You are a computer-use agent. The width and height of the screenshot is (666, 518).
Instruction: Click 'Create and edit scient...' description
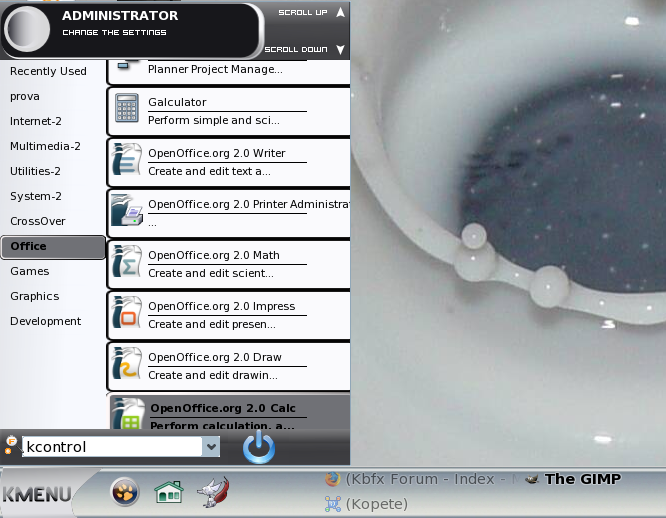click(x=211, y=273)
